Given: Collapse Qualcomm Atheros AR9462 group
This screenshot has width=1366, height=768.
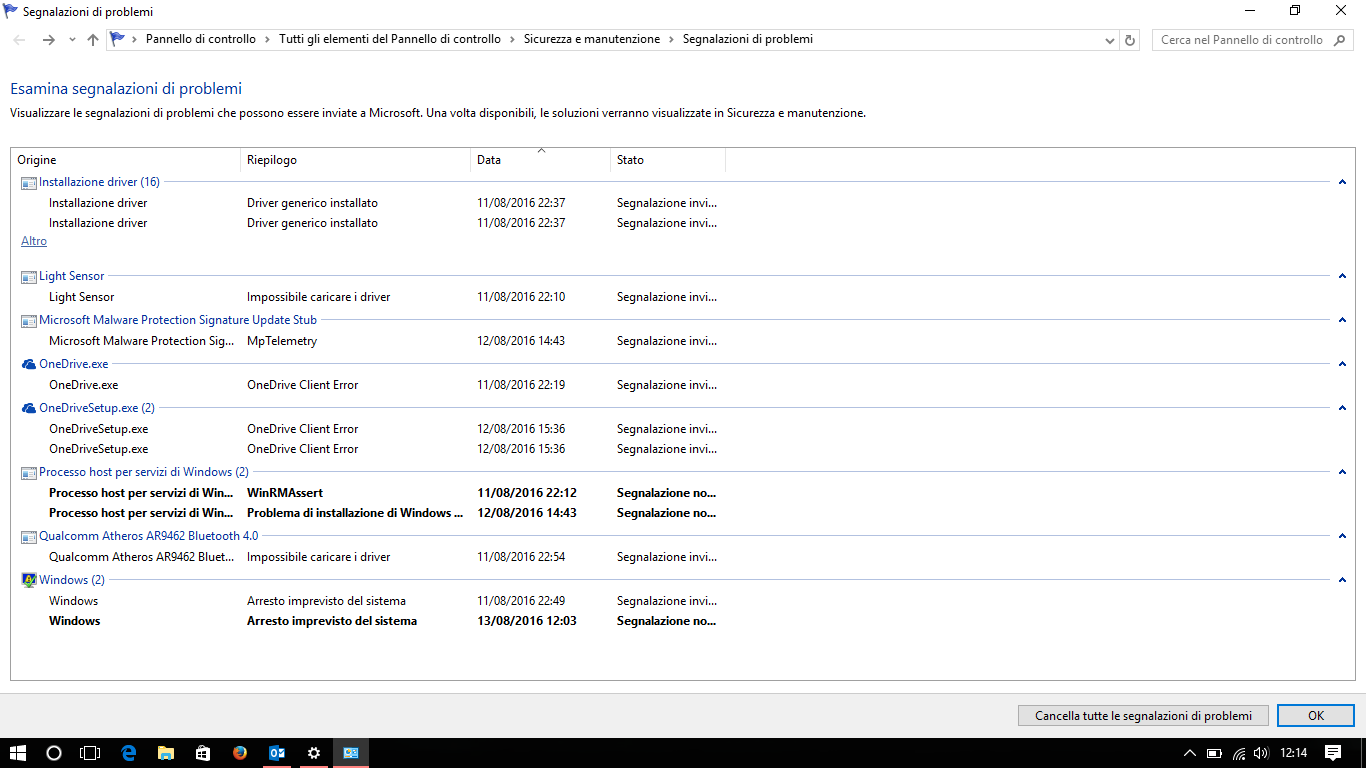Looking at the screenshot, I should [1342, 536].
